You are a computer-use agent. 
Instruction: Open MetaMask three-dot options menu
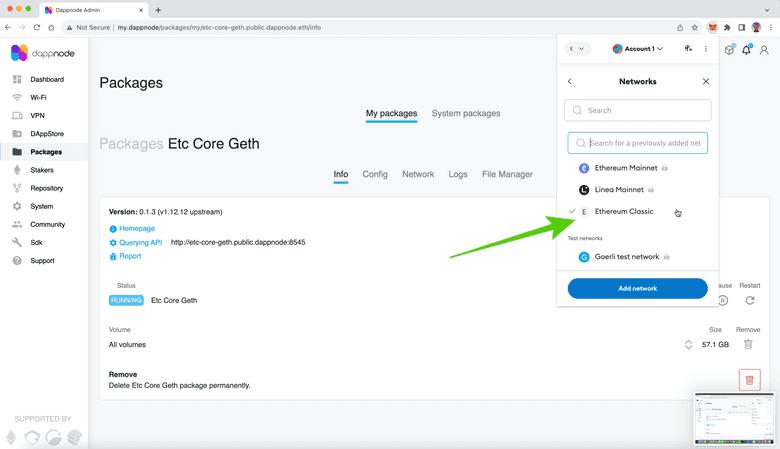coord(706,48)
